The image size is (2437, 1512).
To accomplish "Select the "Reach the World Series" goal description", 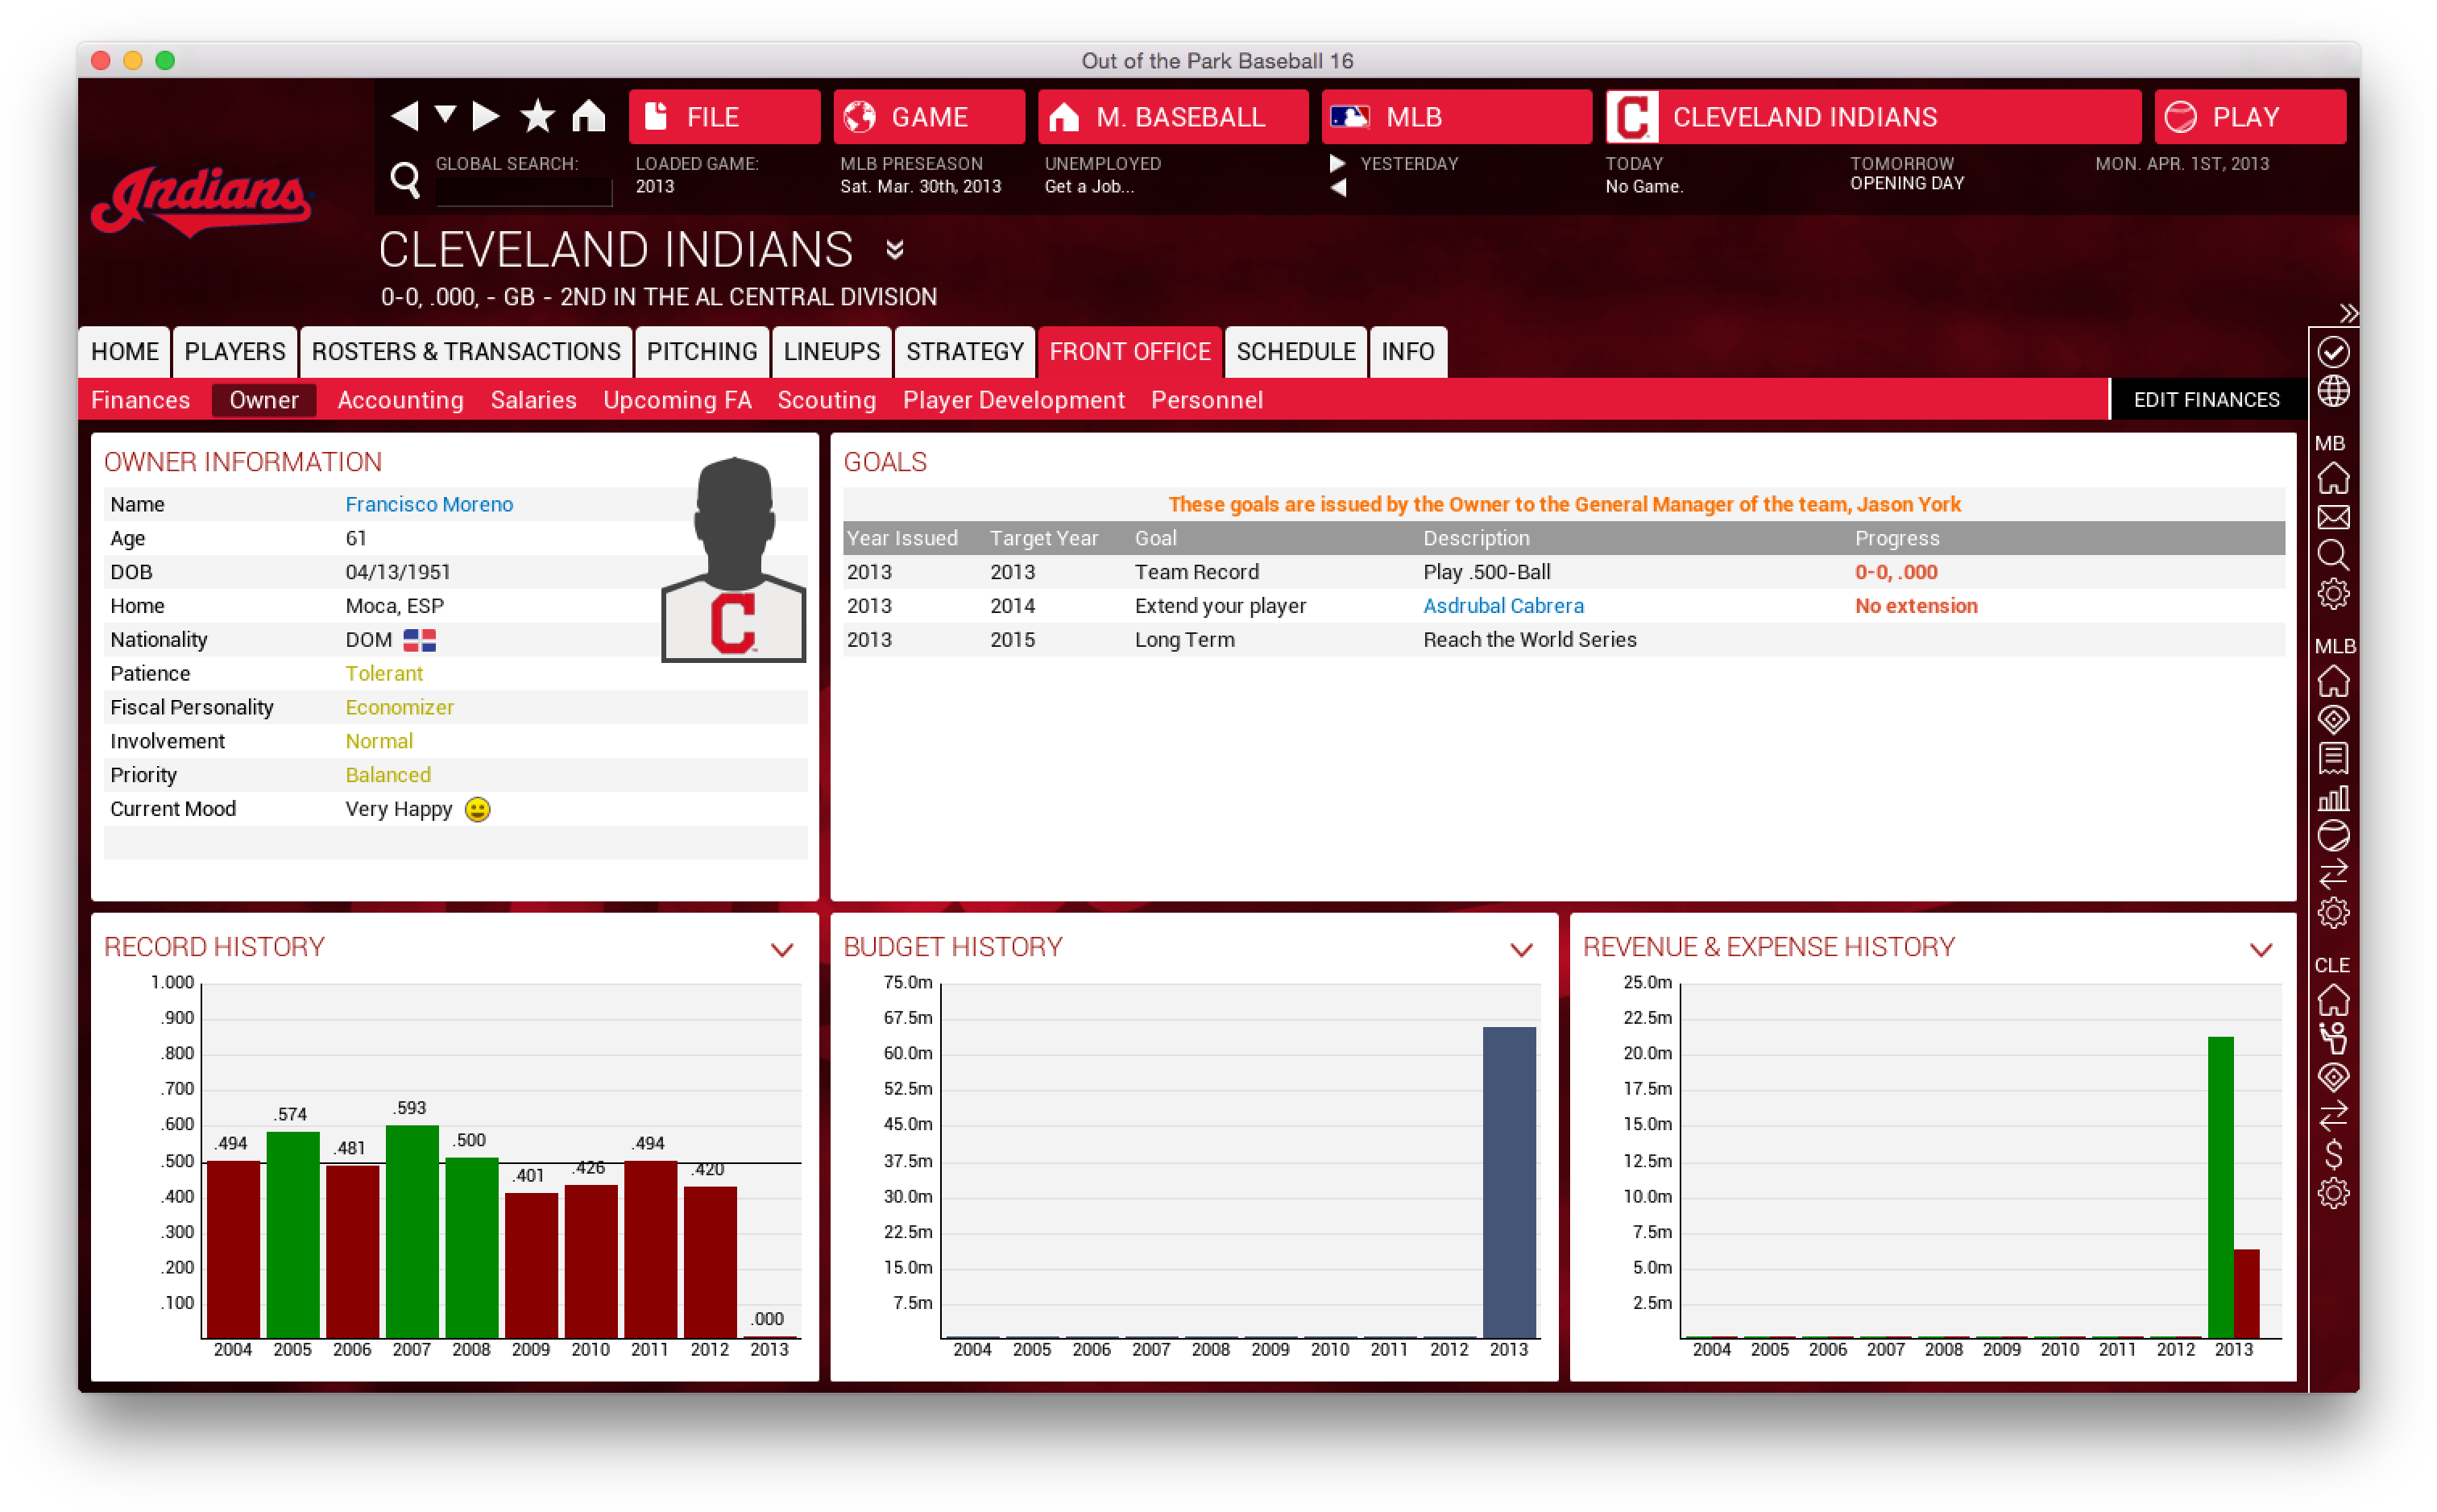I will coord(1529,640).
